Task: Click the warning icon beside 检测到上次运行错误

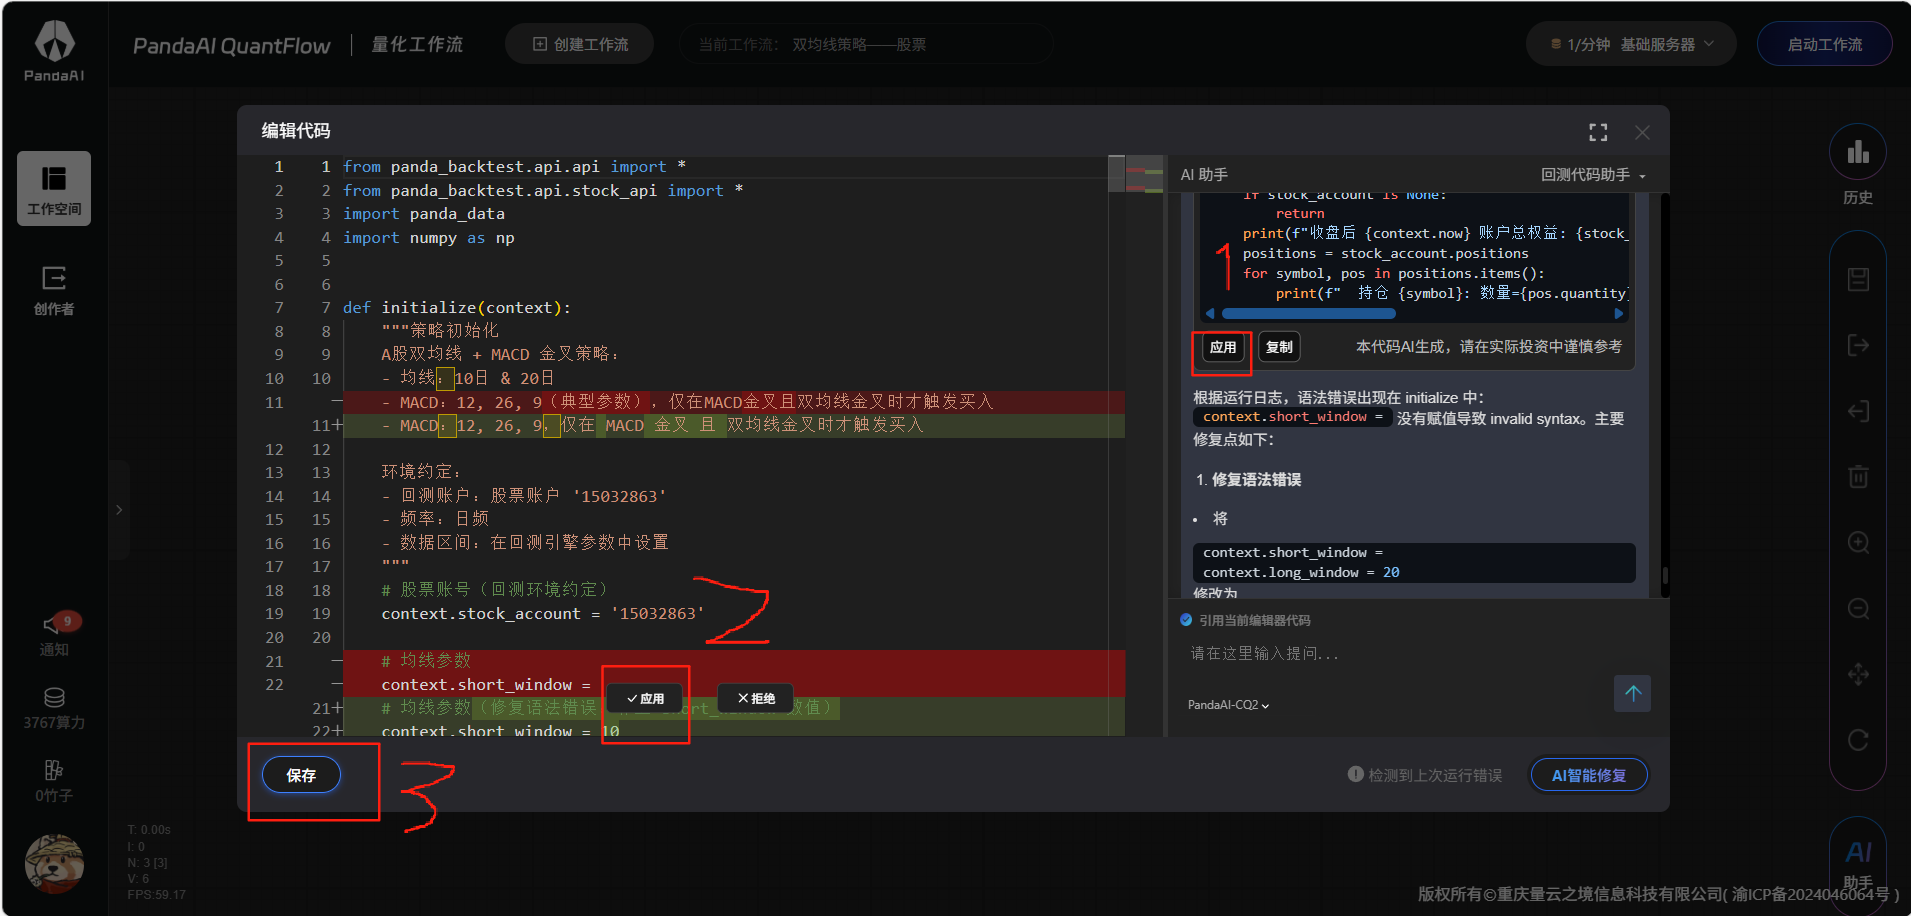Action: point(1356,774)
